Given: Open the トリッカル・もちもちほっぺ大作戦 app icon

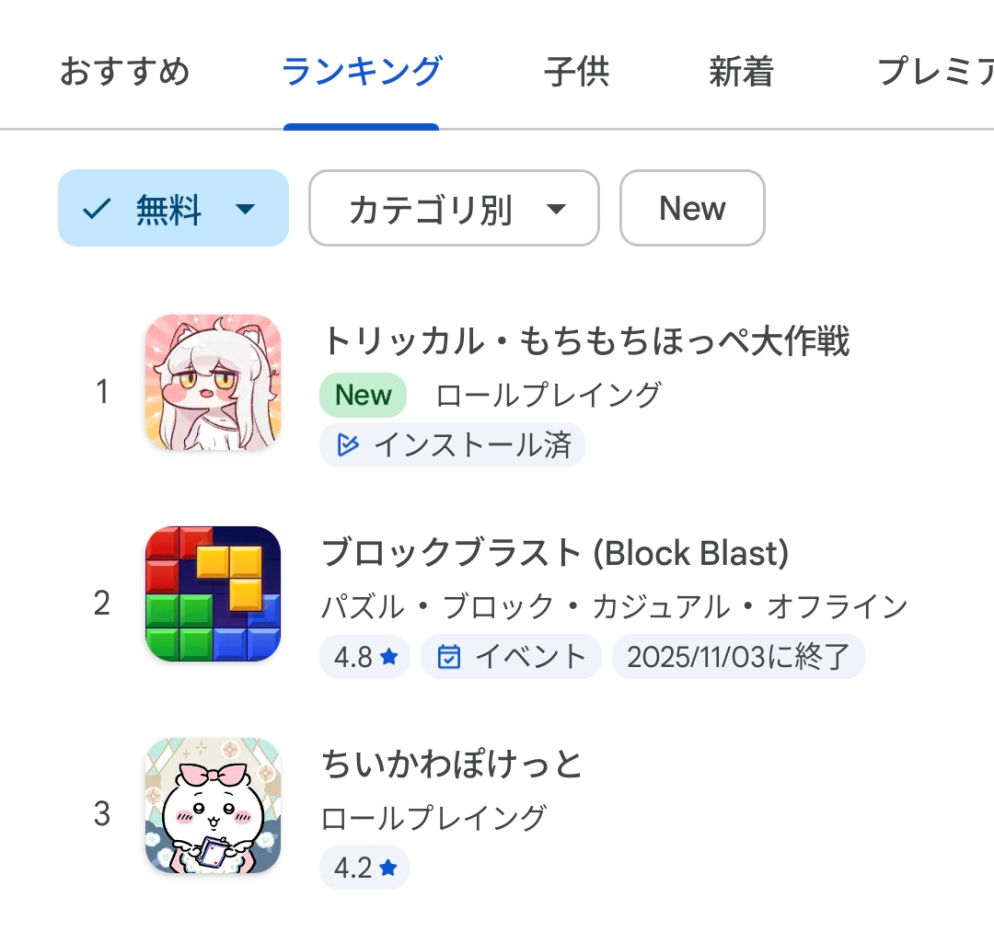Looking at the screenshot, I should 212,382.
